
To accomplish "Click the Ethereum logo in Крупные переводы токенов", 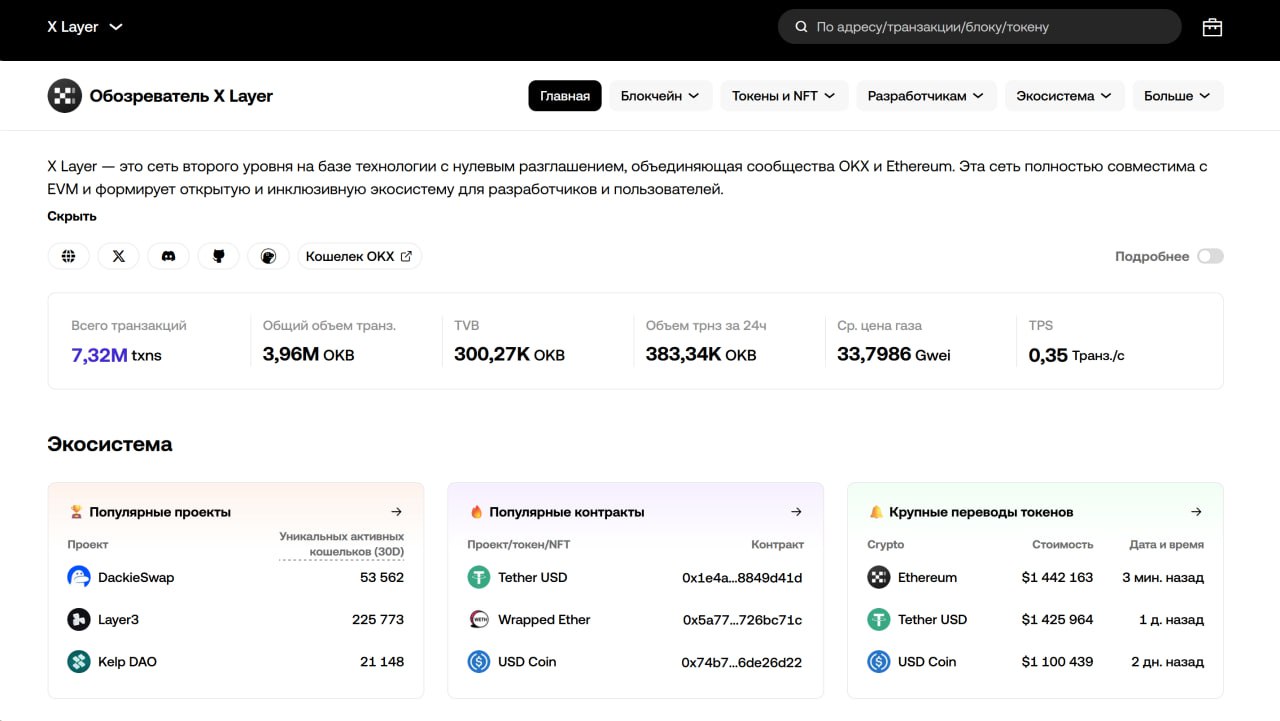I will coord(879,577).
